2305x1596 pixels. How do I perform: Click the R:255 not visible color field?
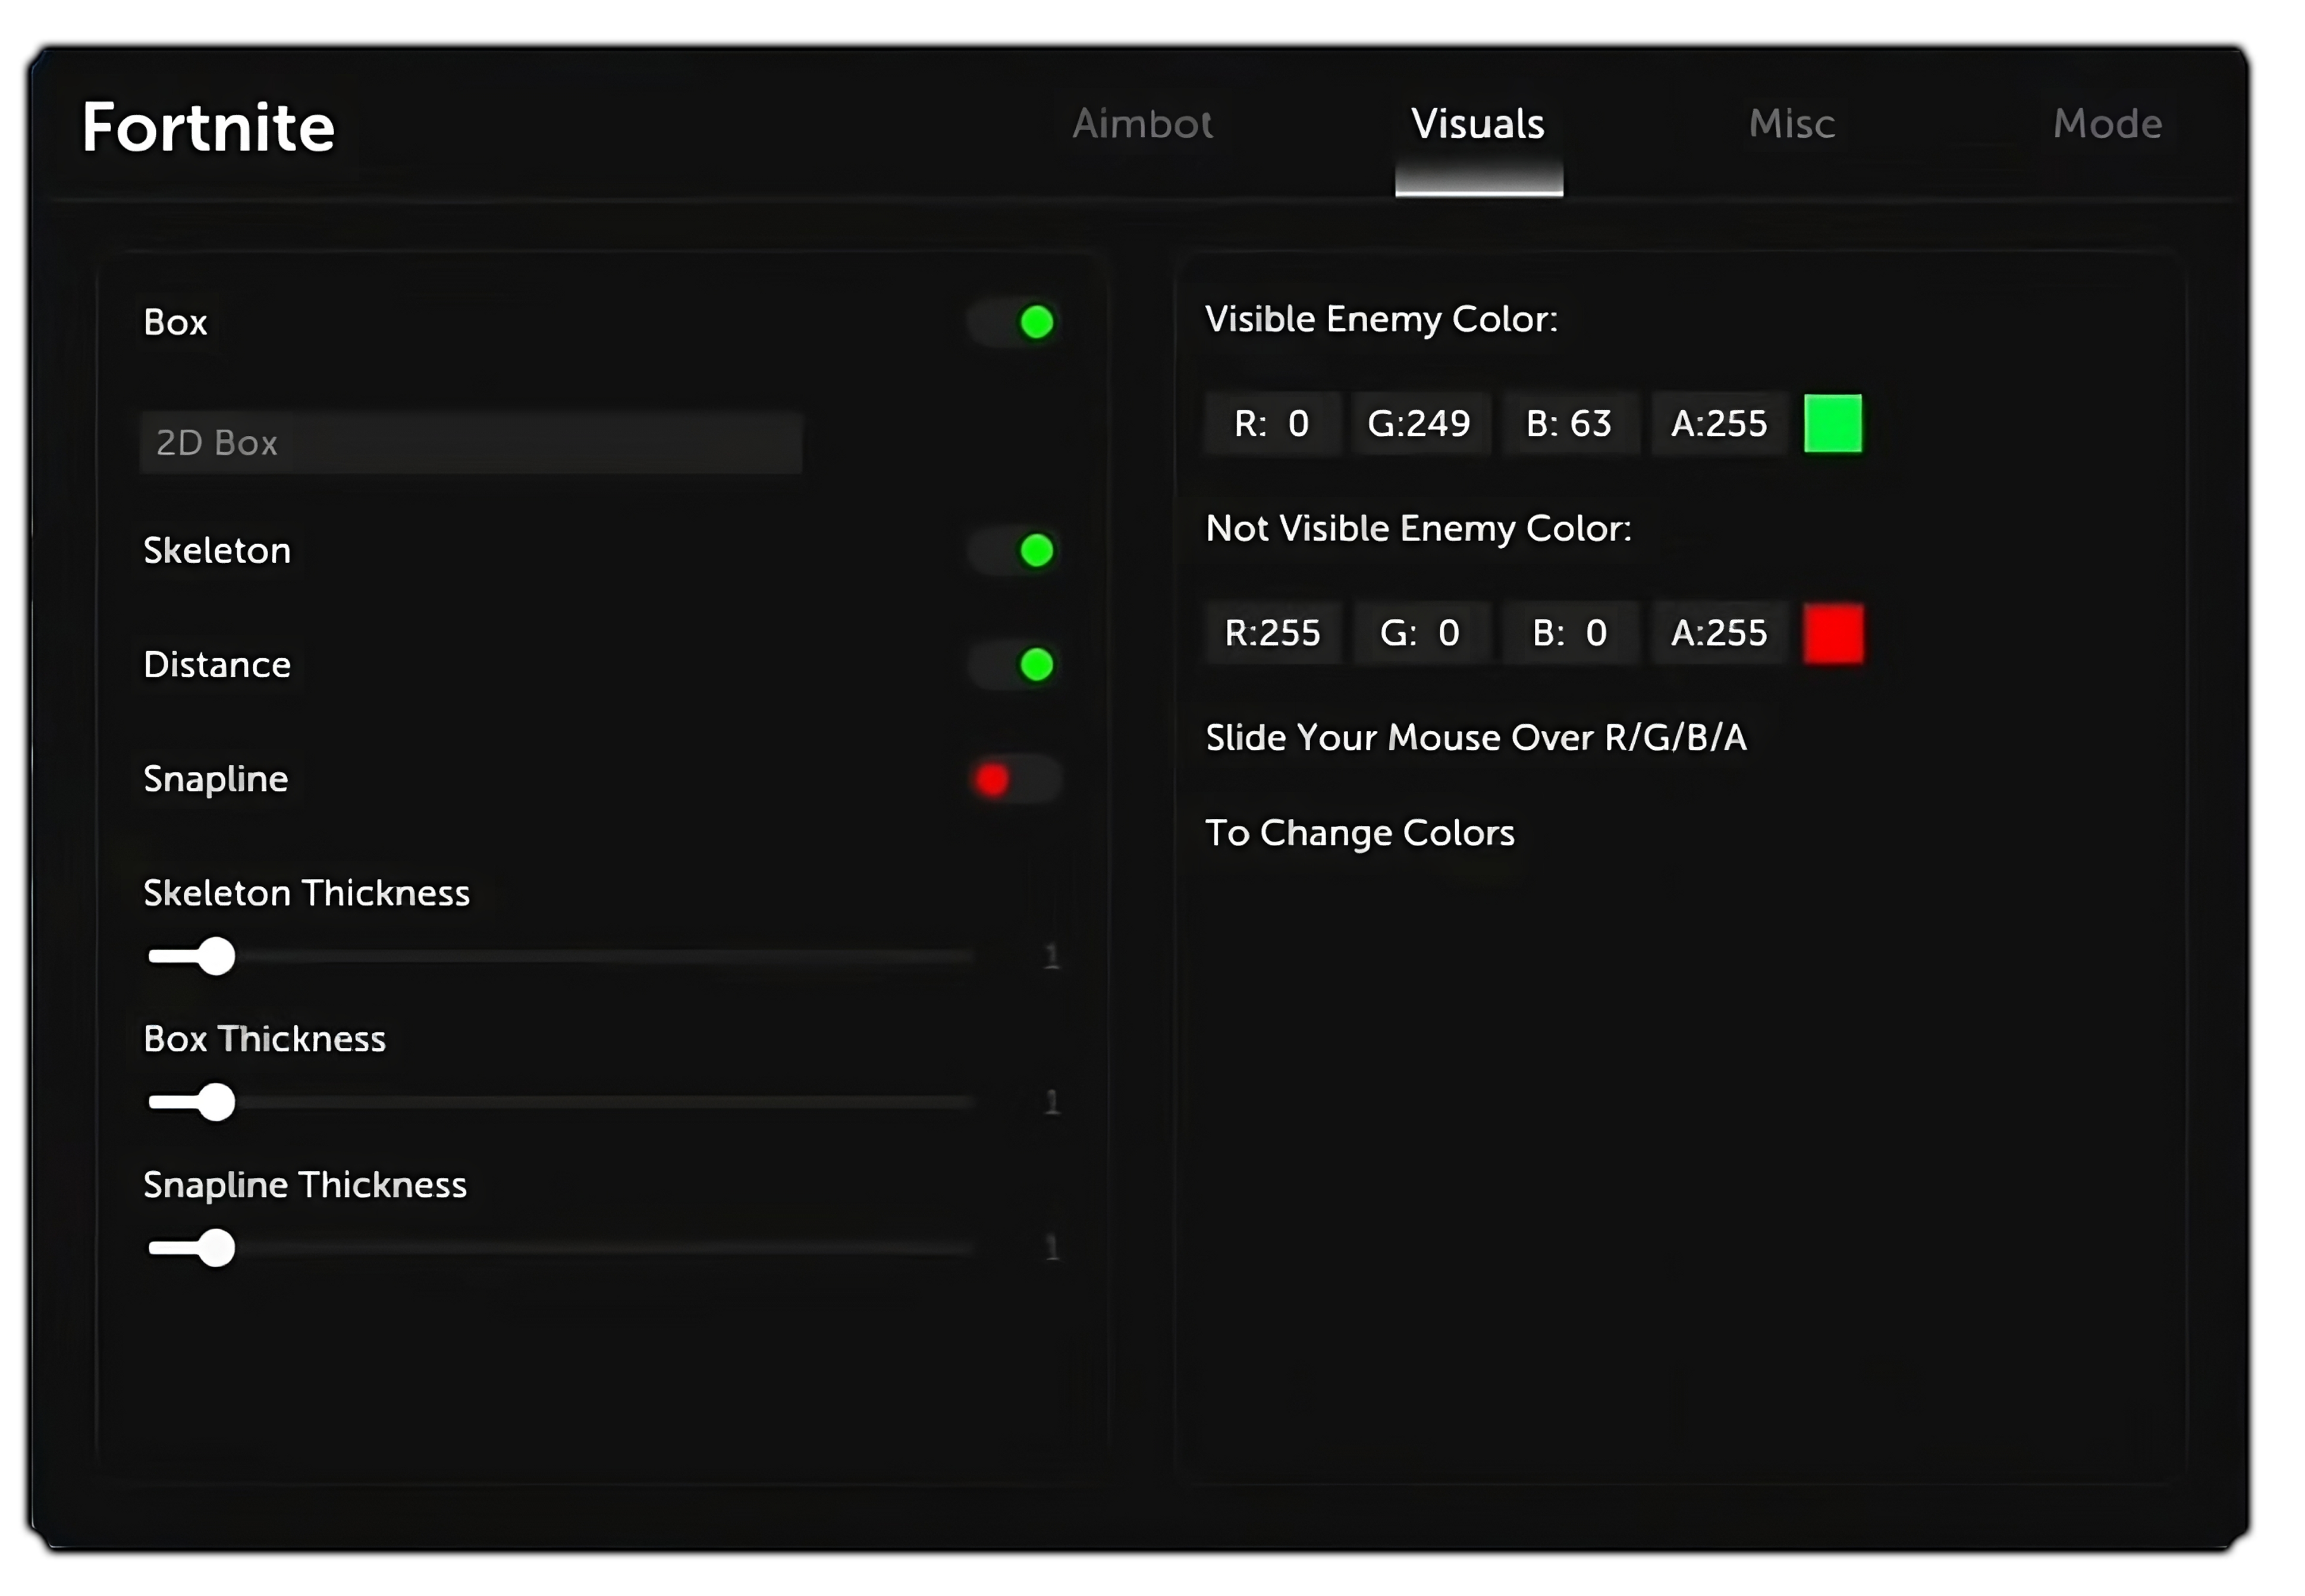(1272, 633)
